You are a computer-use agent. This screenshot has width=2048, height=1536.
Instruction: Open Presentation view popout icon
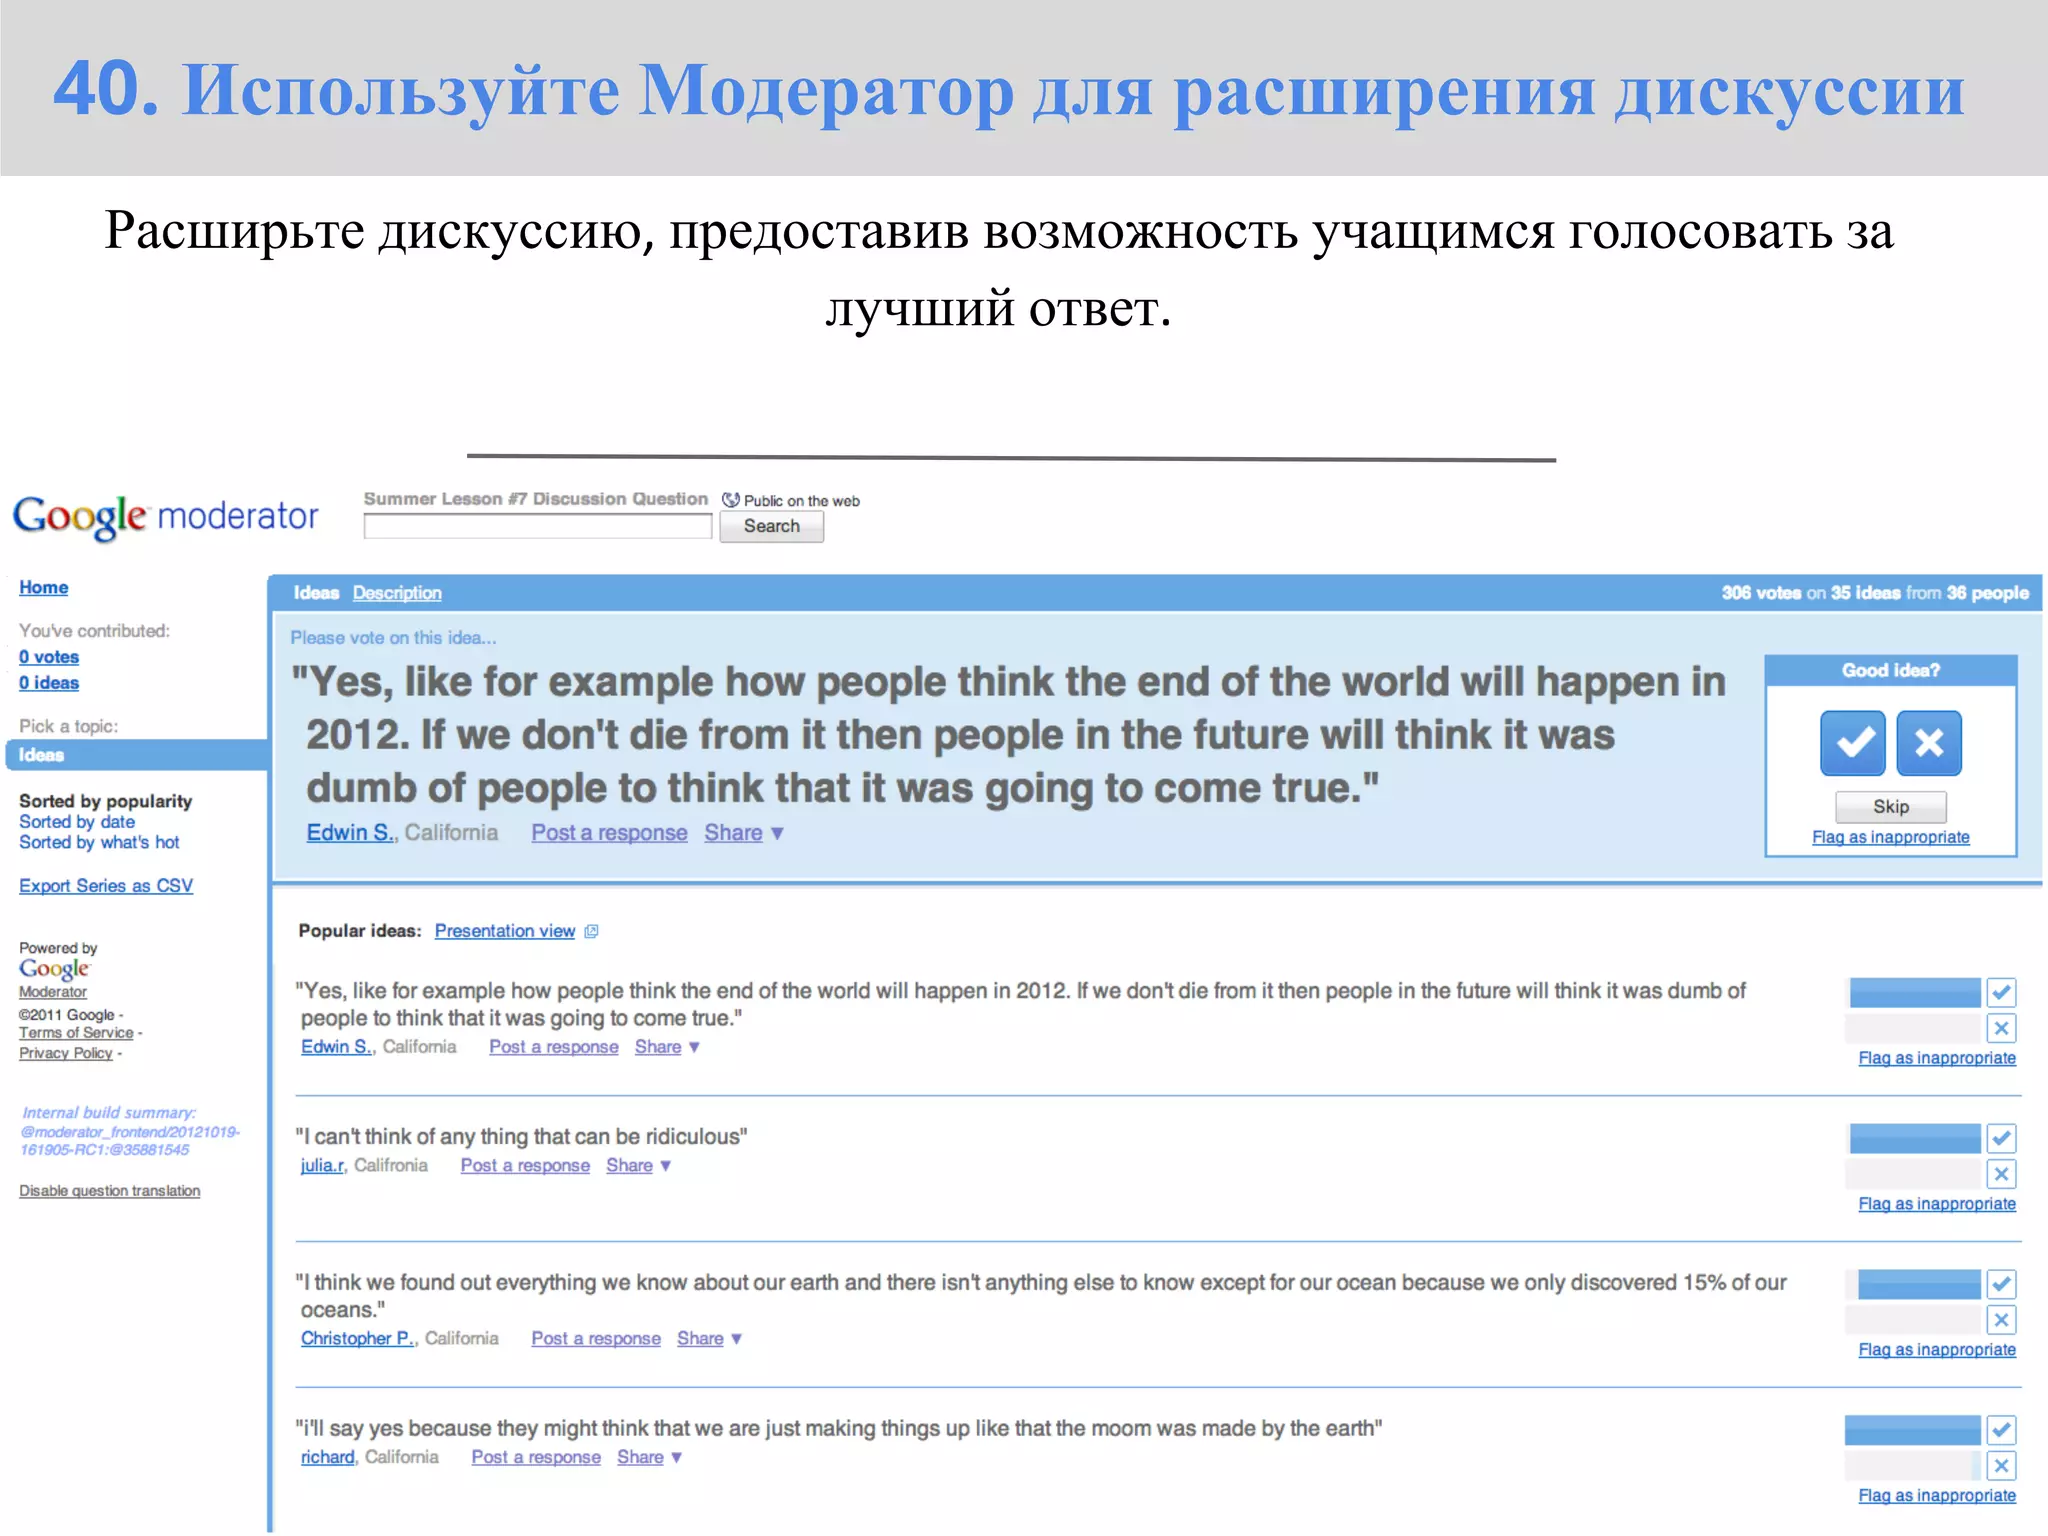591,931
